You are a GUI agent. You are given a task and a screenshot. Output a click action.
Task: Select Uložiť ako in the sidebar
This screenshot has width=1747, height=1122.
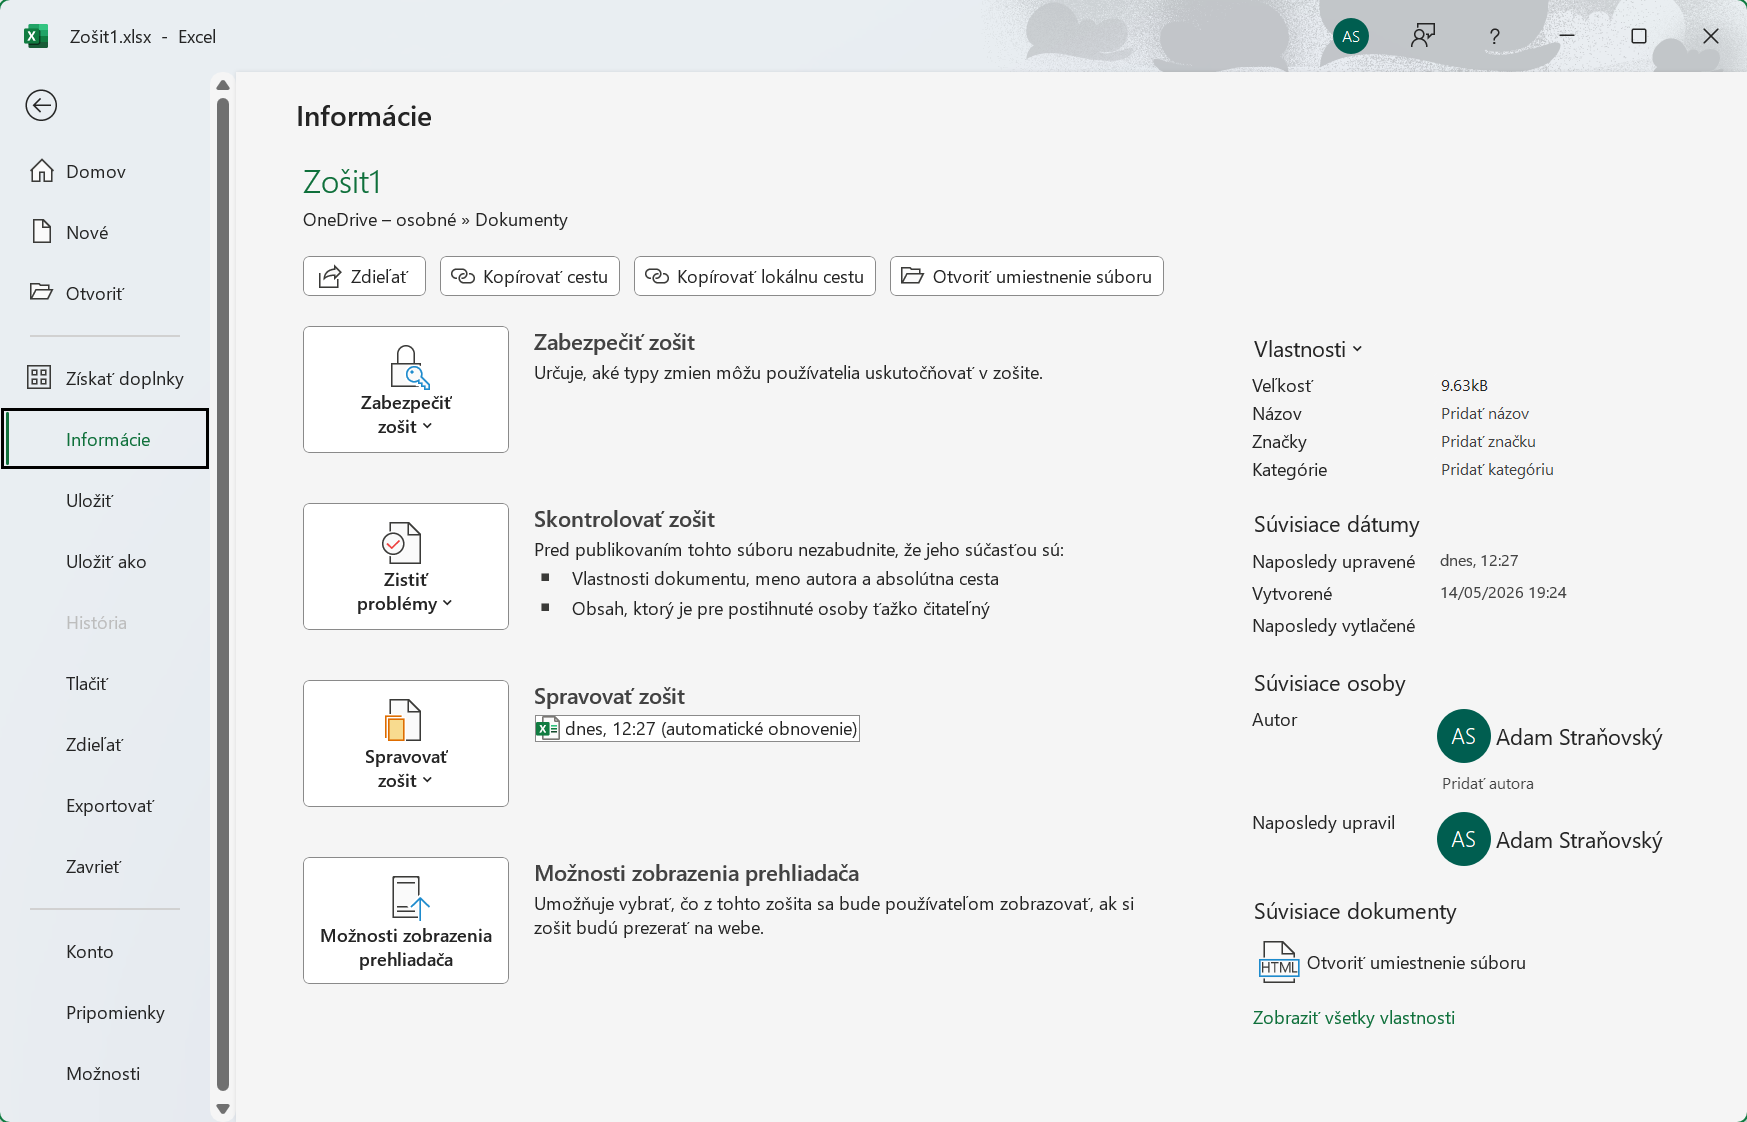tap(106, 561)
